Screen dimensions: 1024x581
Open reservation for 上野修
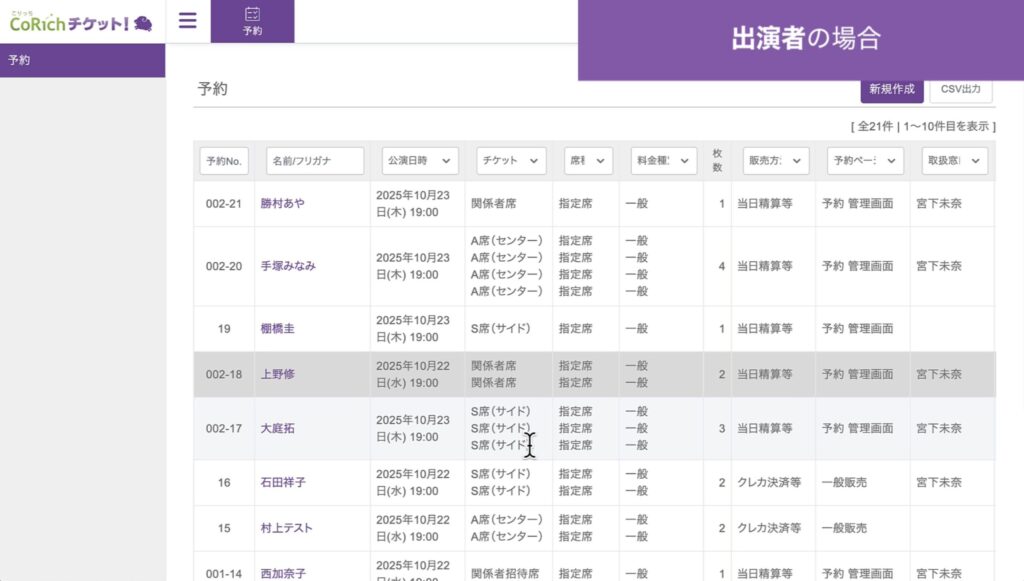pyautogui.click(x=278, y=374)
